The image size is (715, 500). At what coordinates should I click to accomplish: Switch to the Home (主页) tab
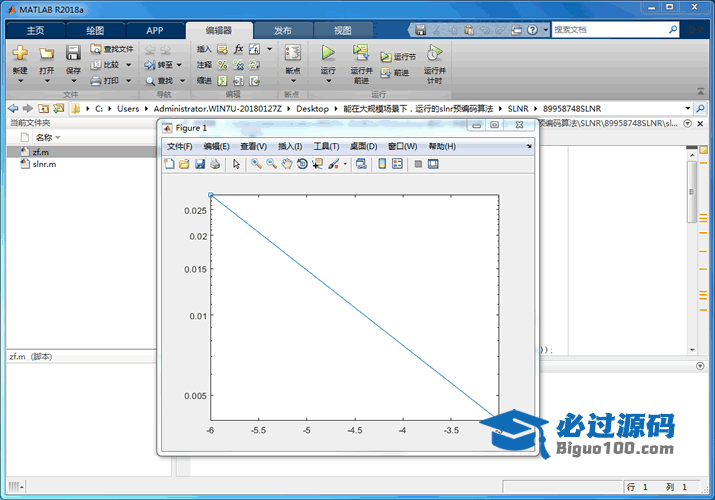pos(35,31)
